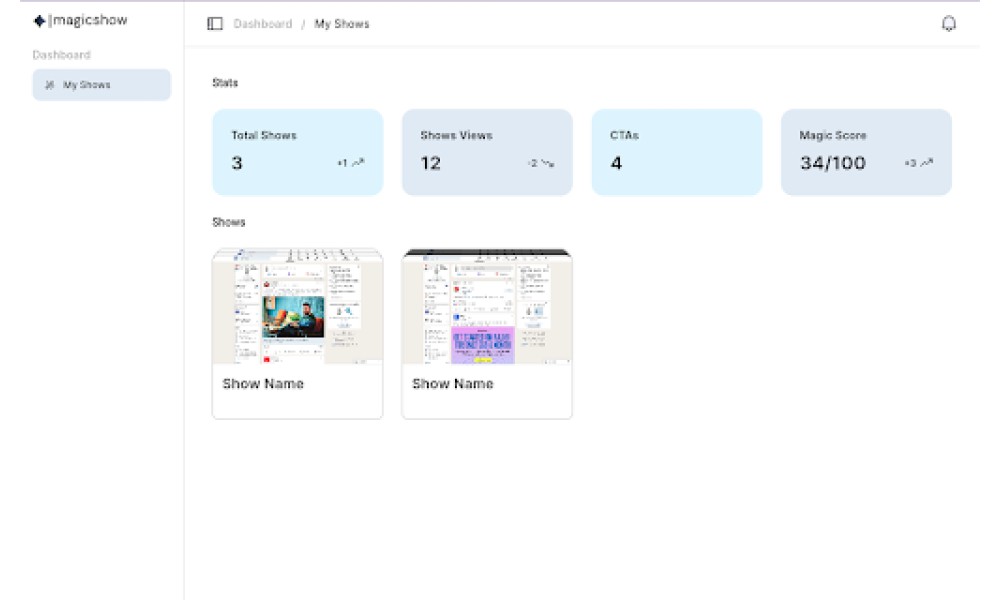Open the Shows Views stat card
The image size is (1000, 600).
pyautogui.click(x=487, y=152)
